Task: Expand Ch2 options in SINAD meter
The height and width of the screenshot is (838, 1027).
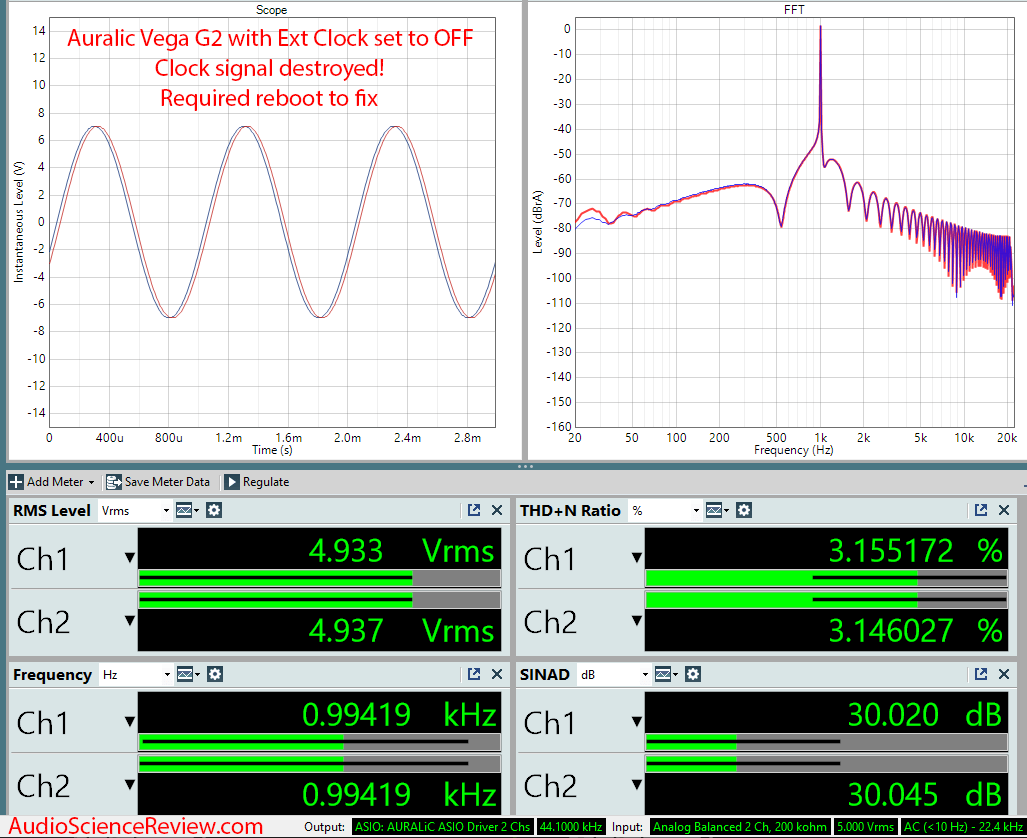Action: [637, 784]
